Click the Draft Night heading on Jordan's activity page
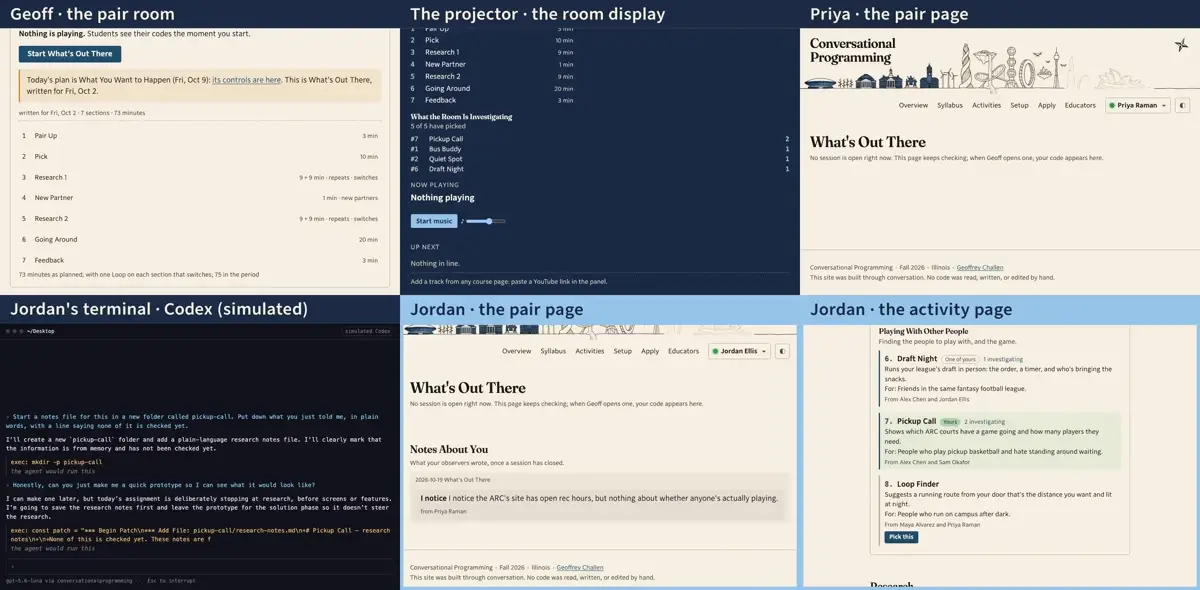Viewport: 1200px width, 590px height. click(x=917, y=359)
